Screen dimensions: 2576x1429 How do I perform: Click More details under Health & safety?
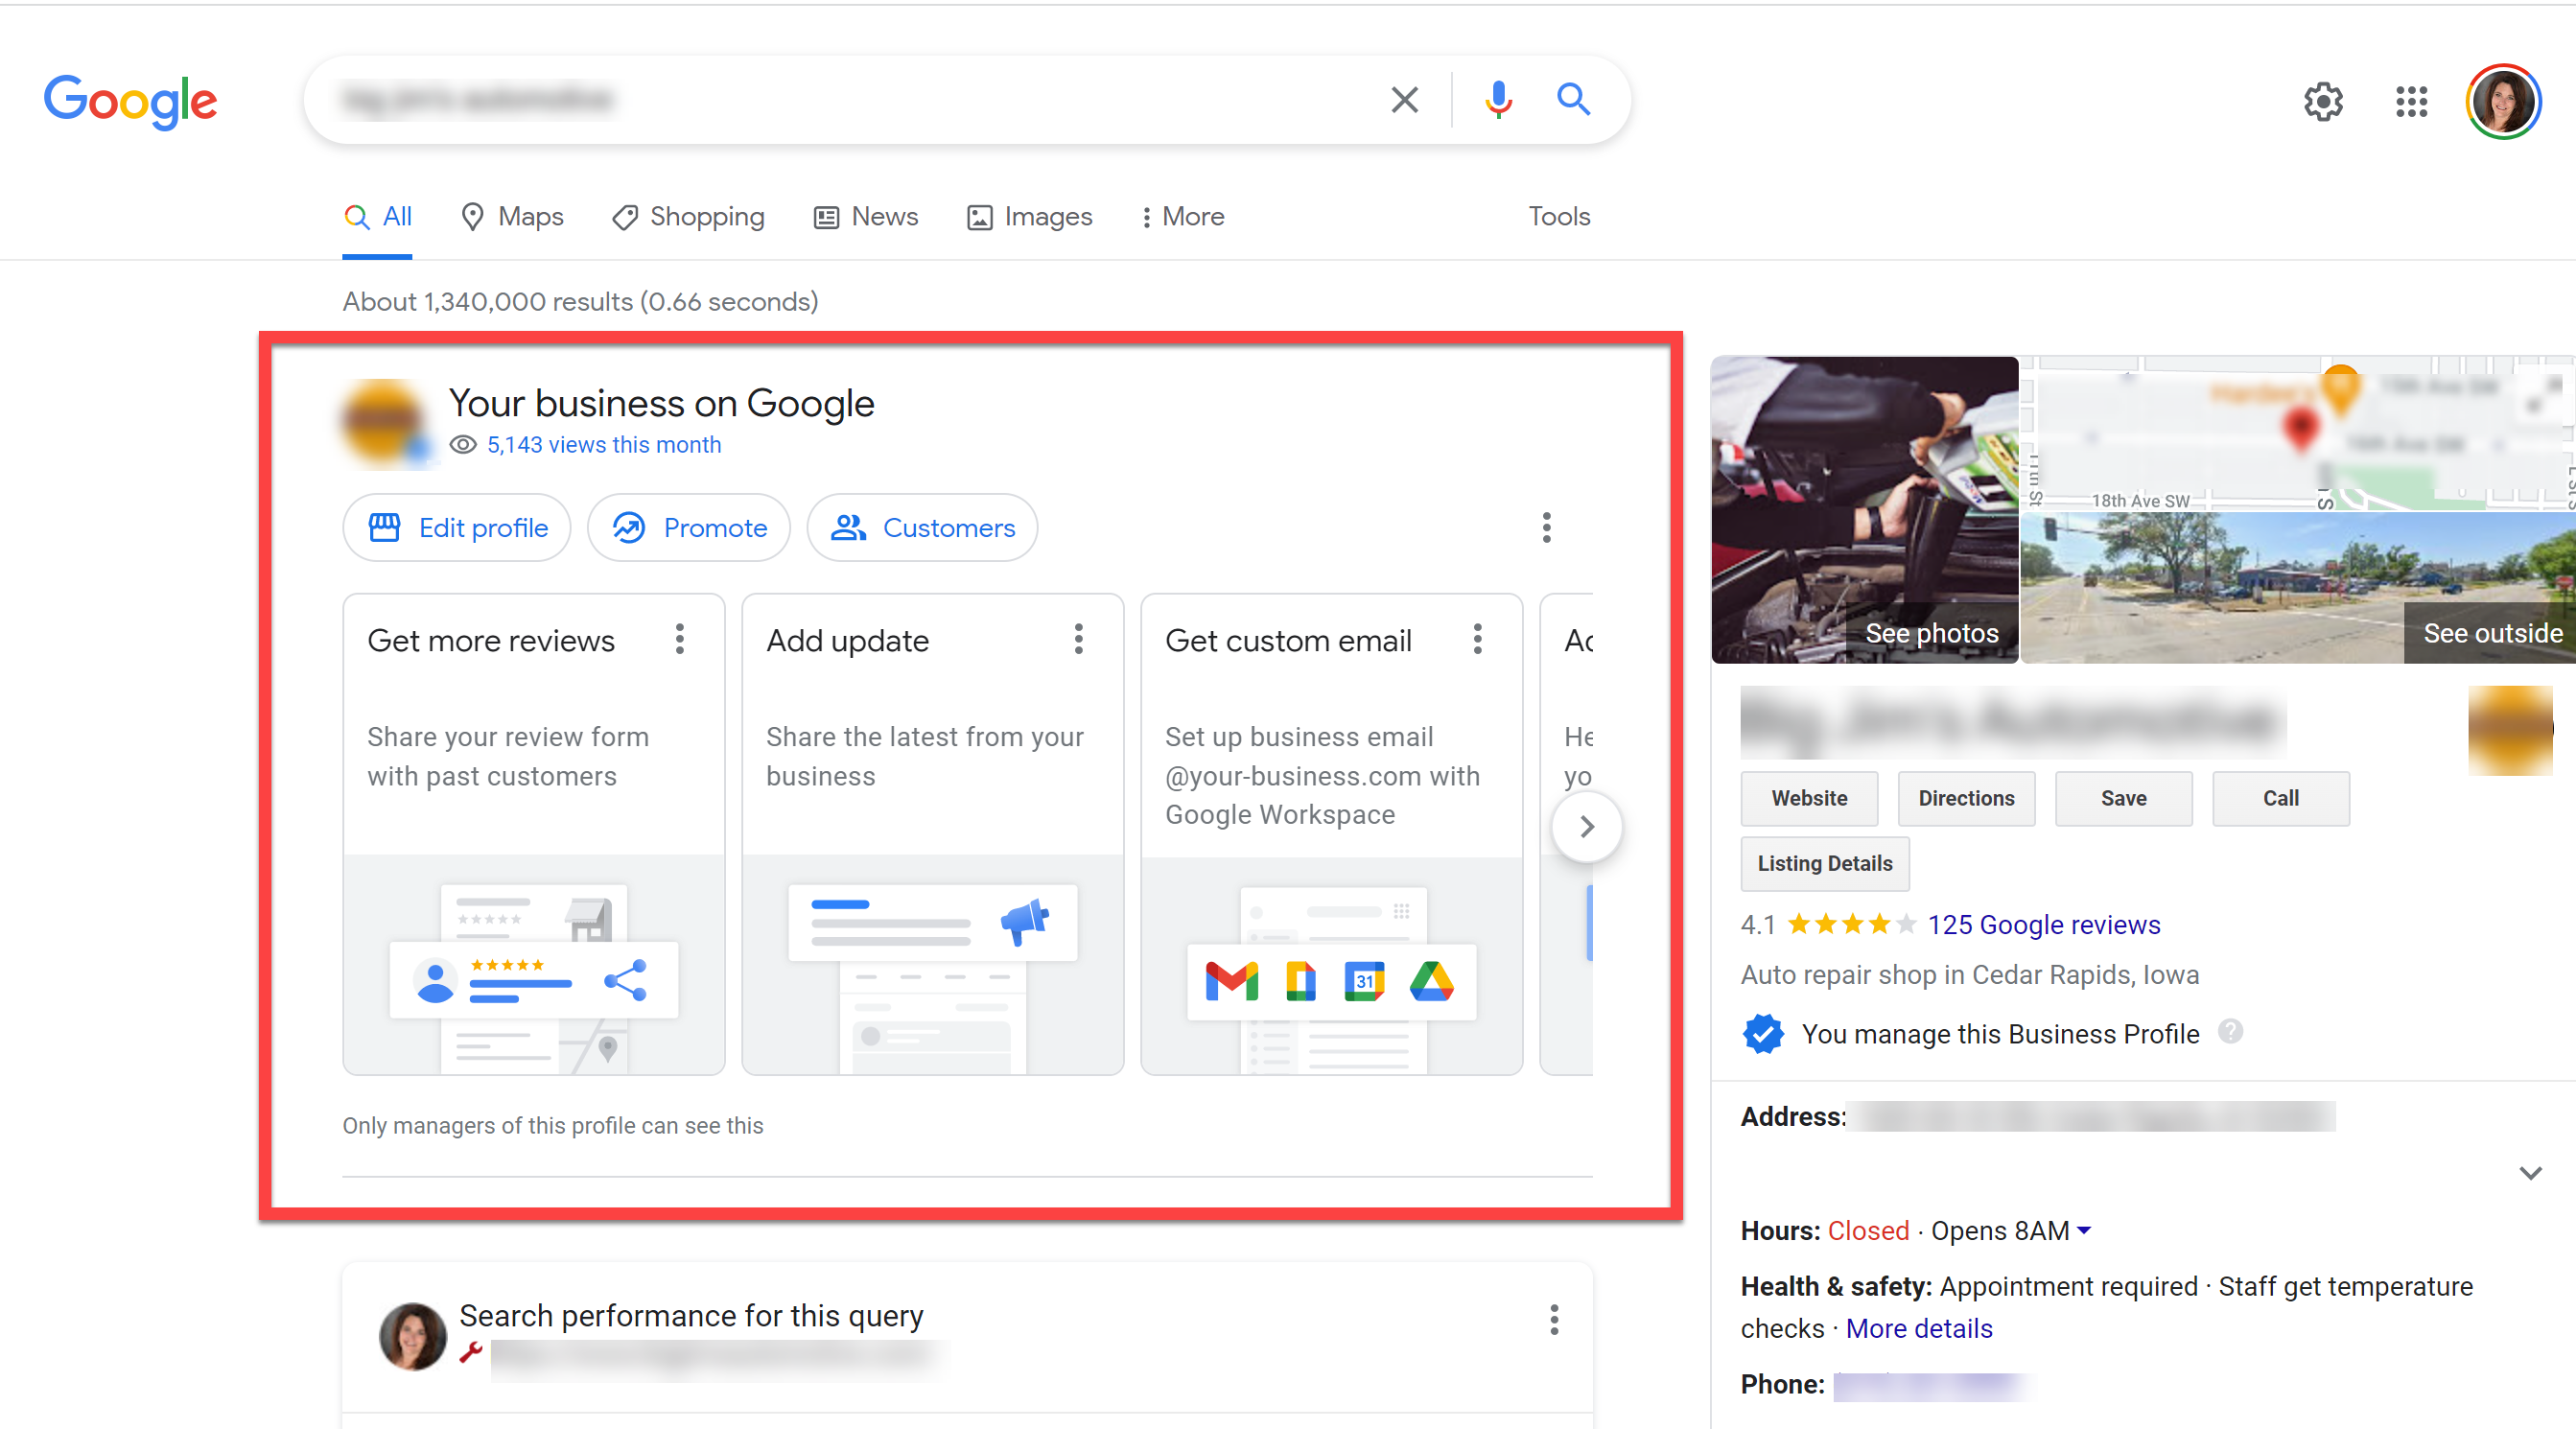(x=1918, y=1328)
